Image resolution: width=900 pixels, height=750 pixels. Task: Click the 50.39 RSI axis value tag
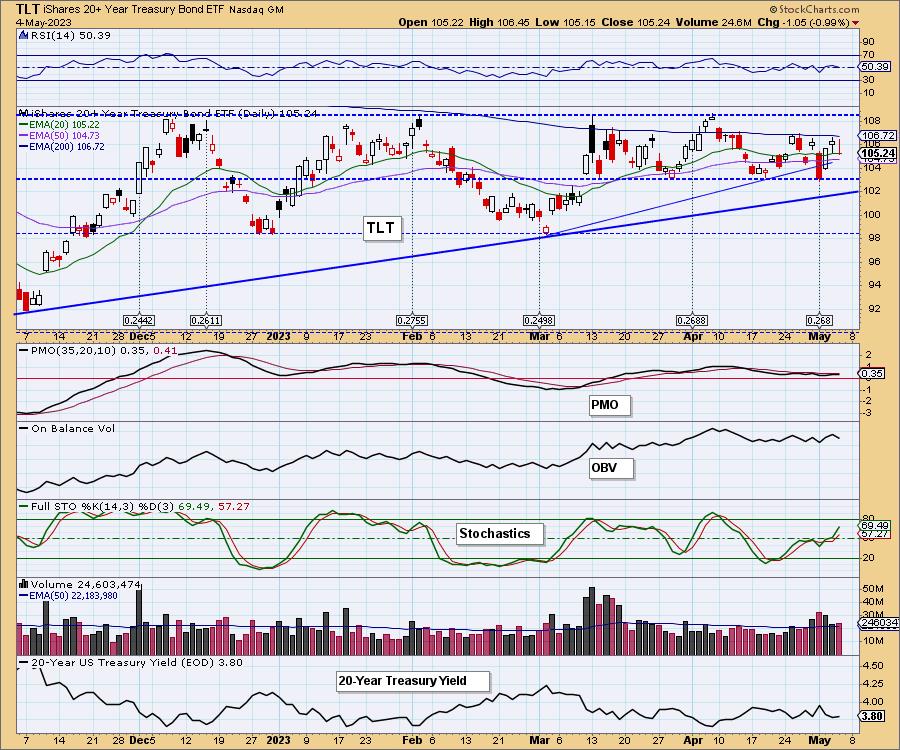tap(875, 67)
